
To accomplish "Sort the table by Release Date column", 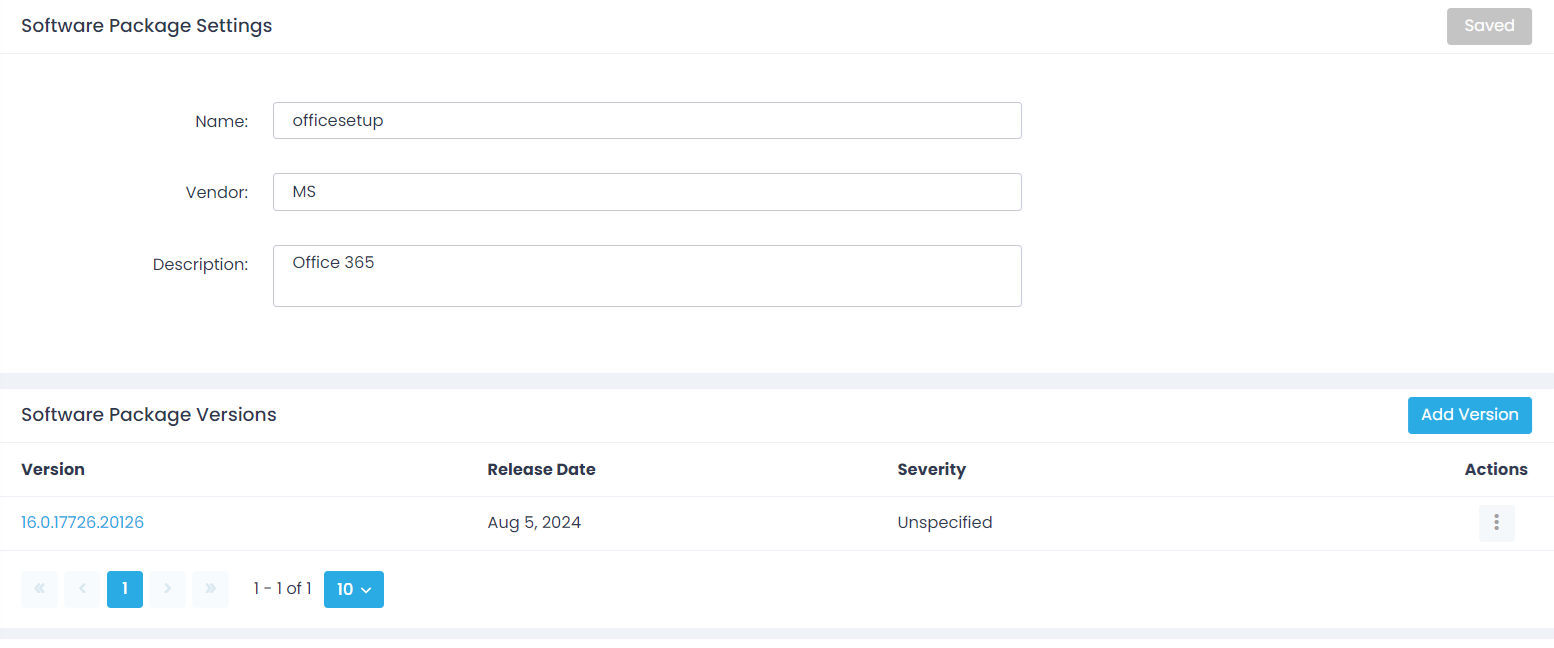I will click(541, 469).
